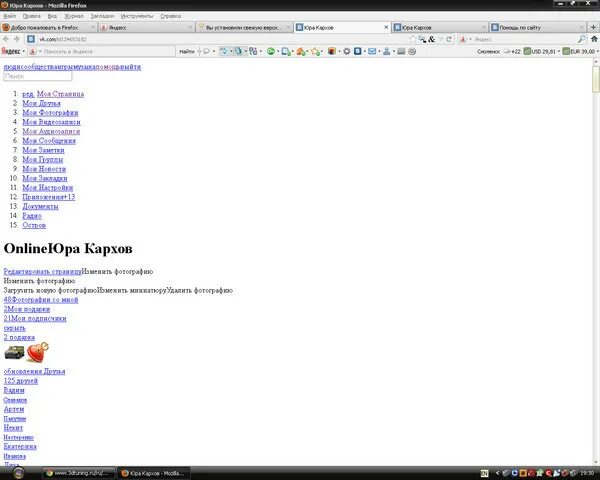Click the page Поиск input field
This screenshot has width=600, height=480.
[38, 76]
